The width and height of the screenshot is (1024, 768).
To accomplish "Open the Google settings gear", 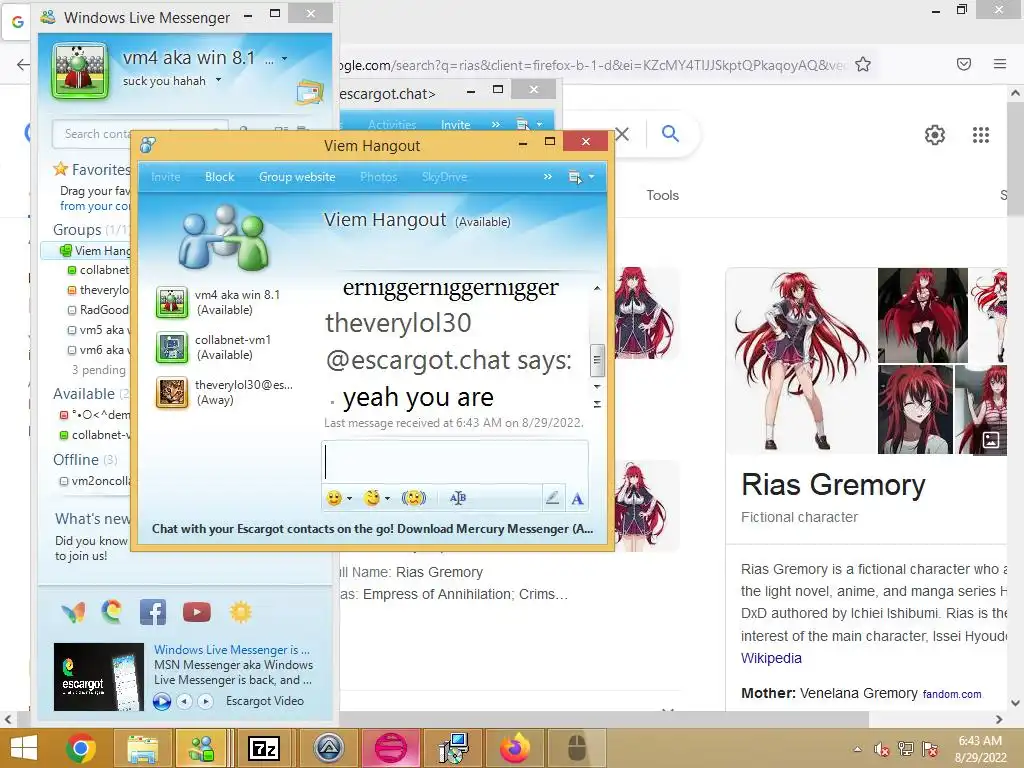I will click(935, 135).
